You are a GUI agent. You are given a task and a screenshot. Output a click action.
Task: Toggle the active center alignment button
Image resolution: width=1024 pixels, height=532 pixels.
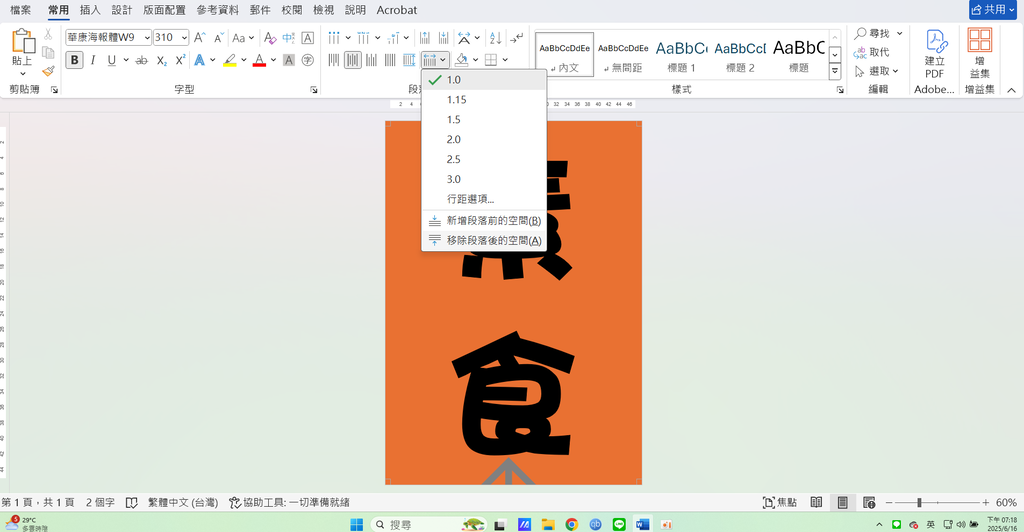(353, 60)
